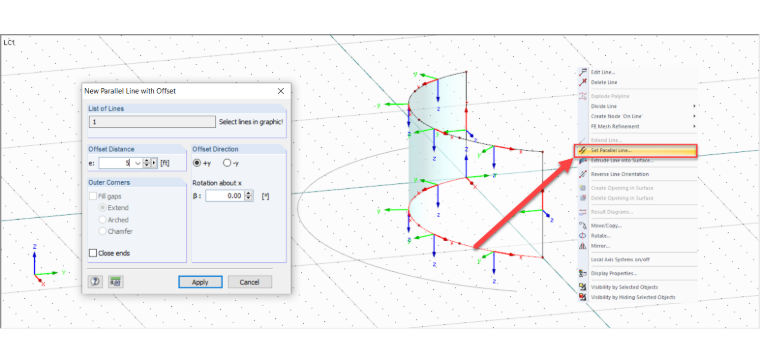The height and width of the screenshot is (363, 760).
Task: Click the 'Offset Direction' section header
Action: (x=215, y=149)
